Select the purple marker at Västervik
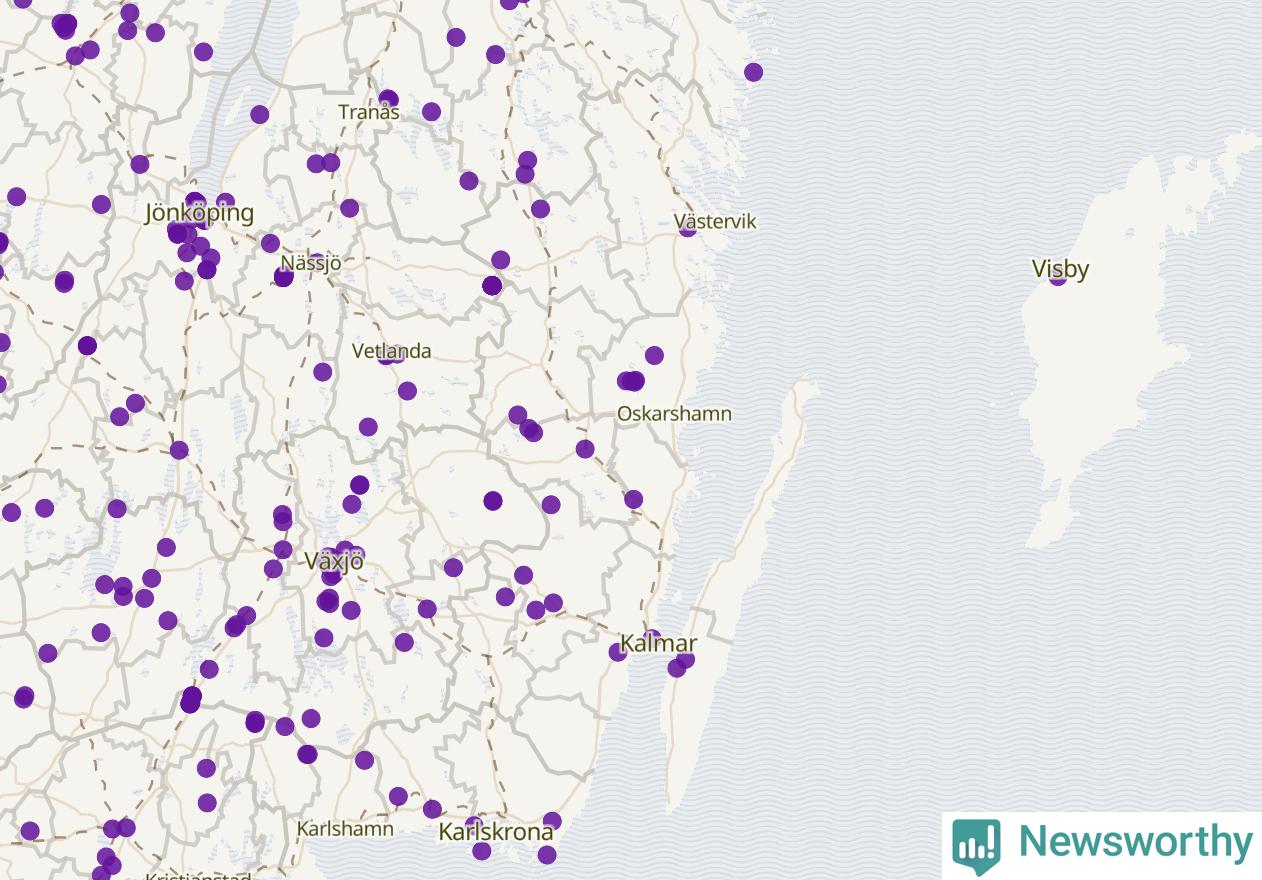Image resolution: width=1262 pixels, height=880 pixels. click(x=687, y=228)
